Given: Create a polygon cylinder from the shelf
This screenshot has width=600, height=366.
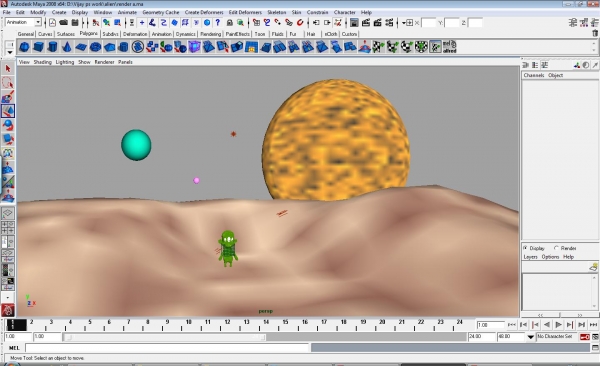Looking at the screenshot, I should click(52, 47).
